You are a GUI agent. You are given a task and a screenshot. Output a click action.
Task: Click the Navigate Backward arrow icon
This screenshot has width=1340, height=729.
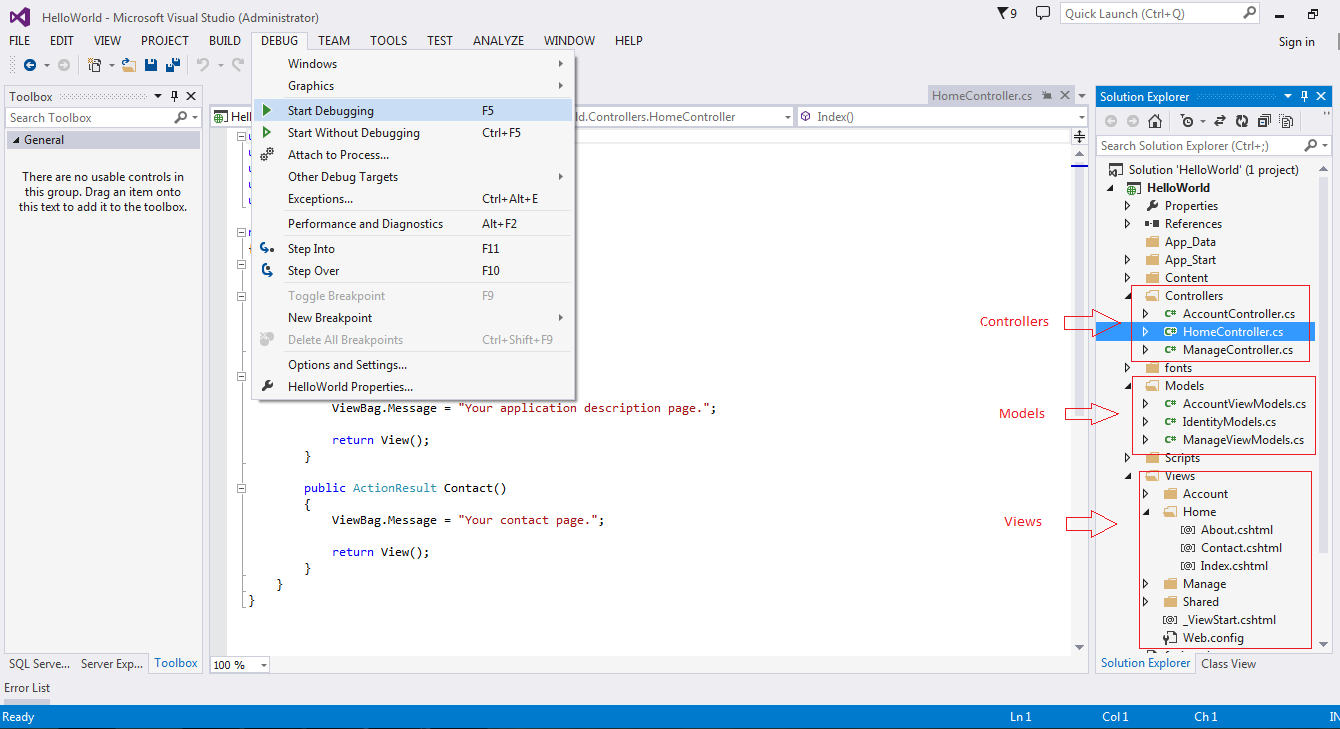pyautogui.click(x=30, y=65)
